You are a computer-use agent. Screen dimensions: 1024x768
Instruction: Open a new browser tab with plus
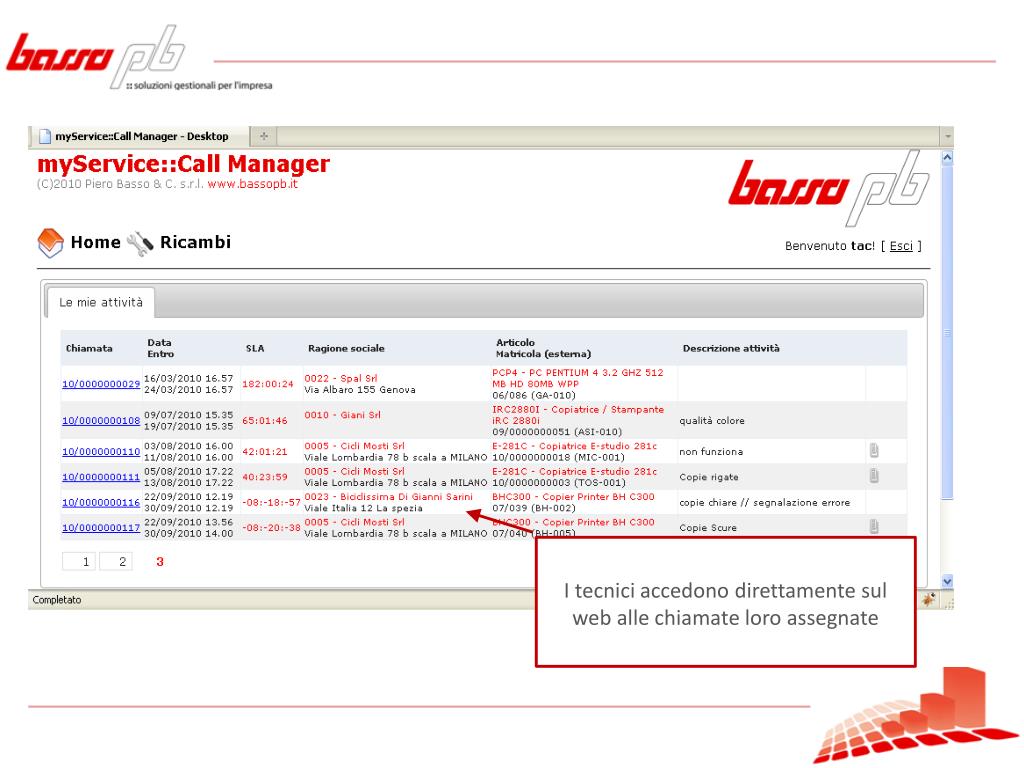(x=264, y=136)
